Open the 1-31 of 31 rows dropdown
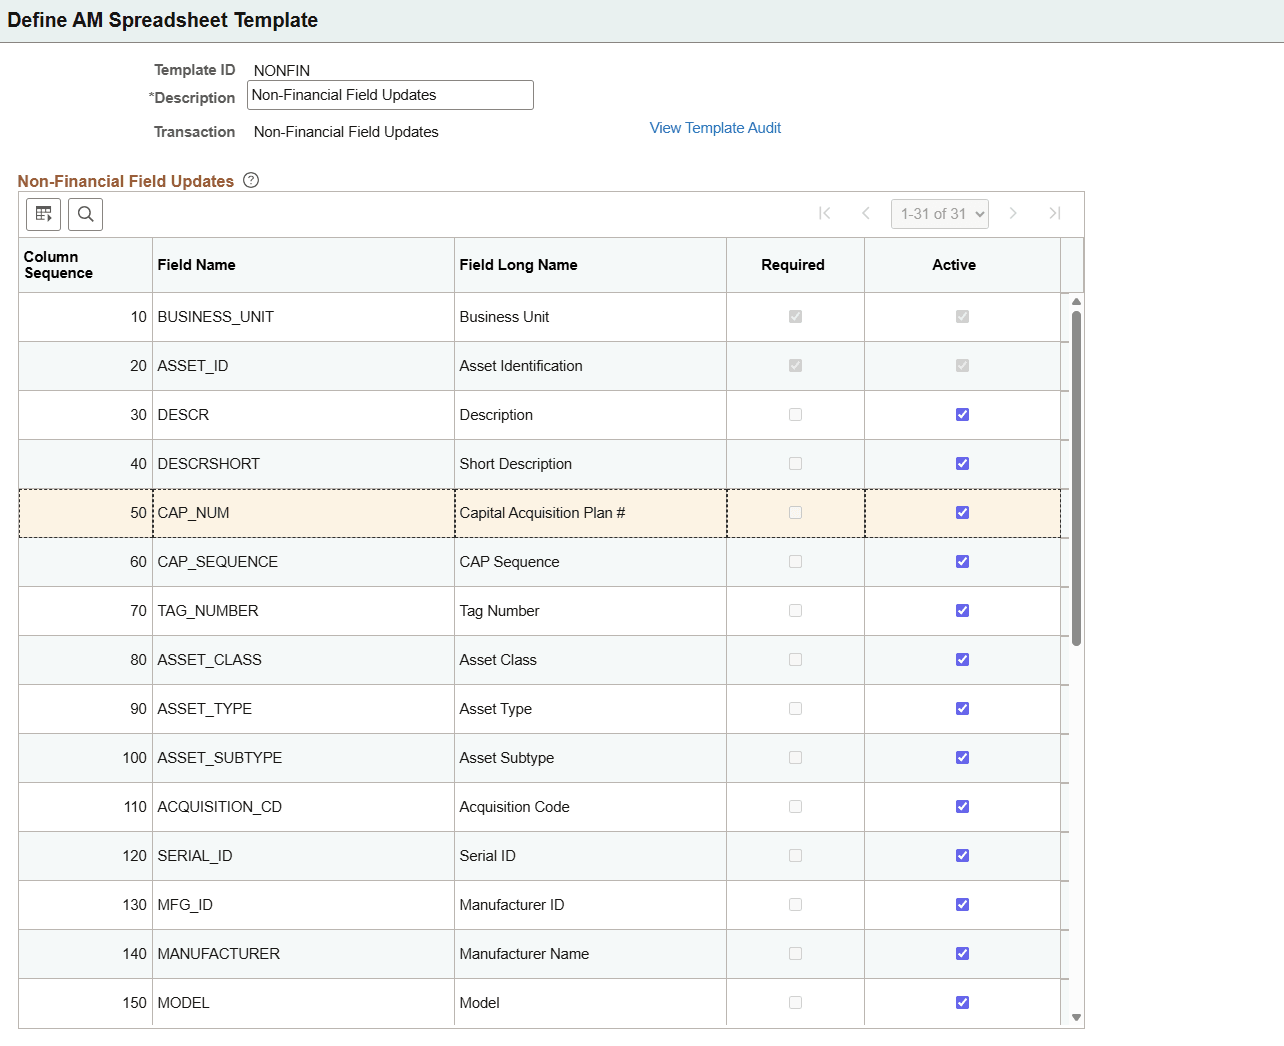Image resolution: width=1284 pixels, height=1046 pixels. tap(939, 214)
